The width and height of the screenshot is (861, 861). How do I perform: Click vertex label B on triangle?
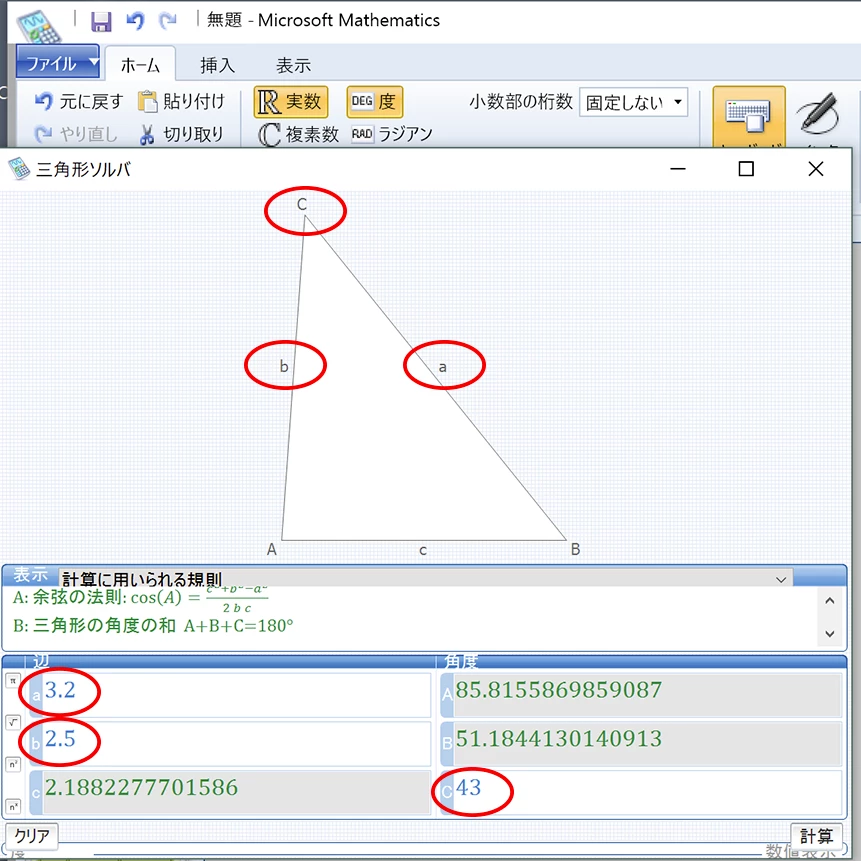click(575, 549)
